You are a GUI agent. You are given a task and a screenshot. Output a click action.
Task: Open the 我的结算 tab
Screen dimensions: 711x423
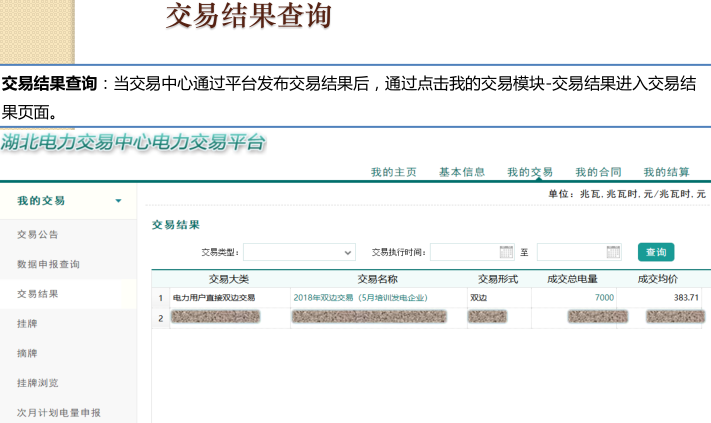666,172
